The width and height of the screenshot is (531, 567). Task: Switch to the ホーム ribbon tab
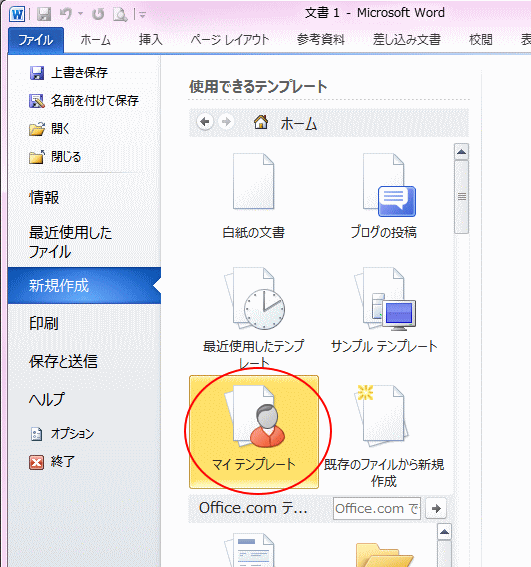click(95, 40)
